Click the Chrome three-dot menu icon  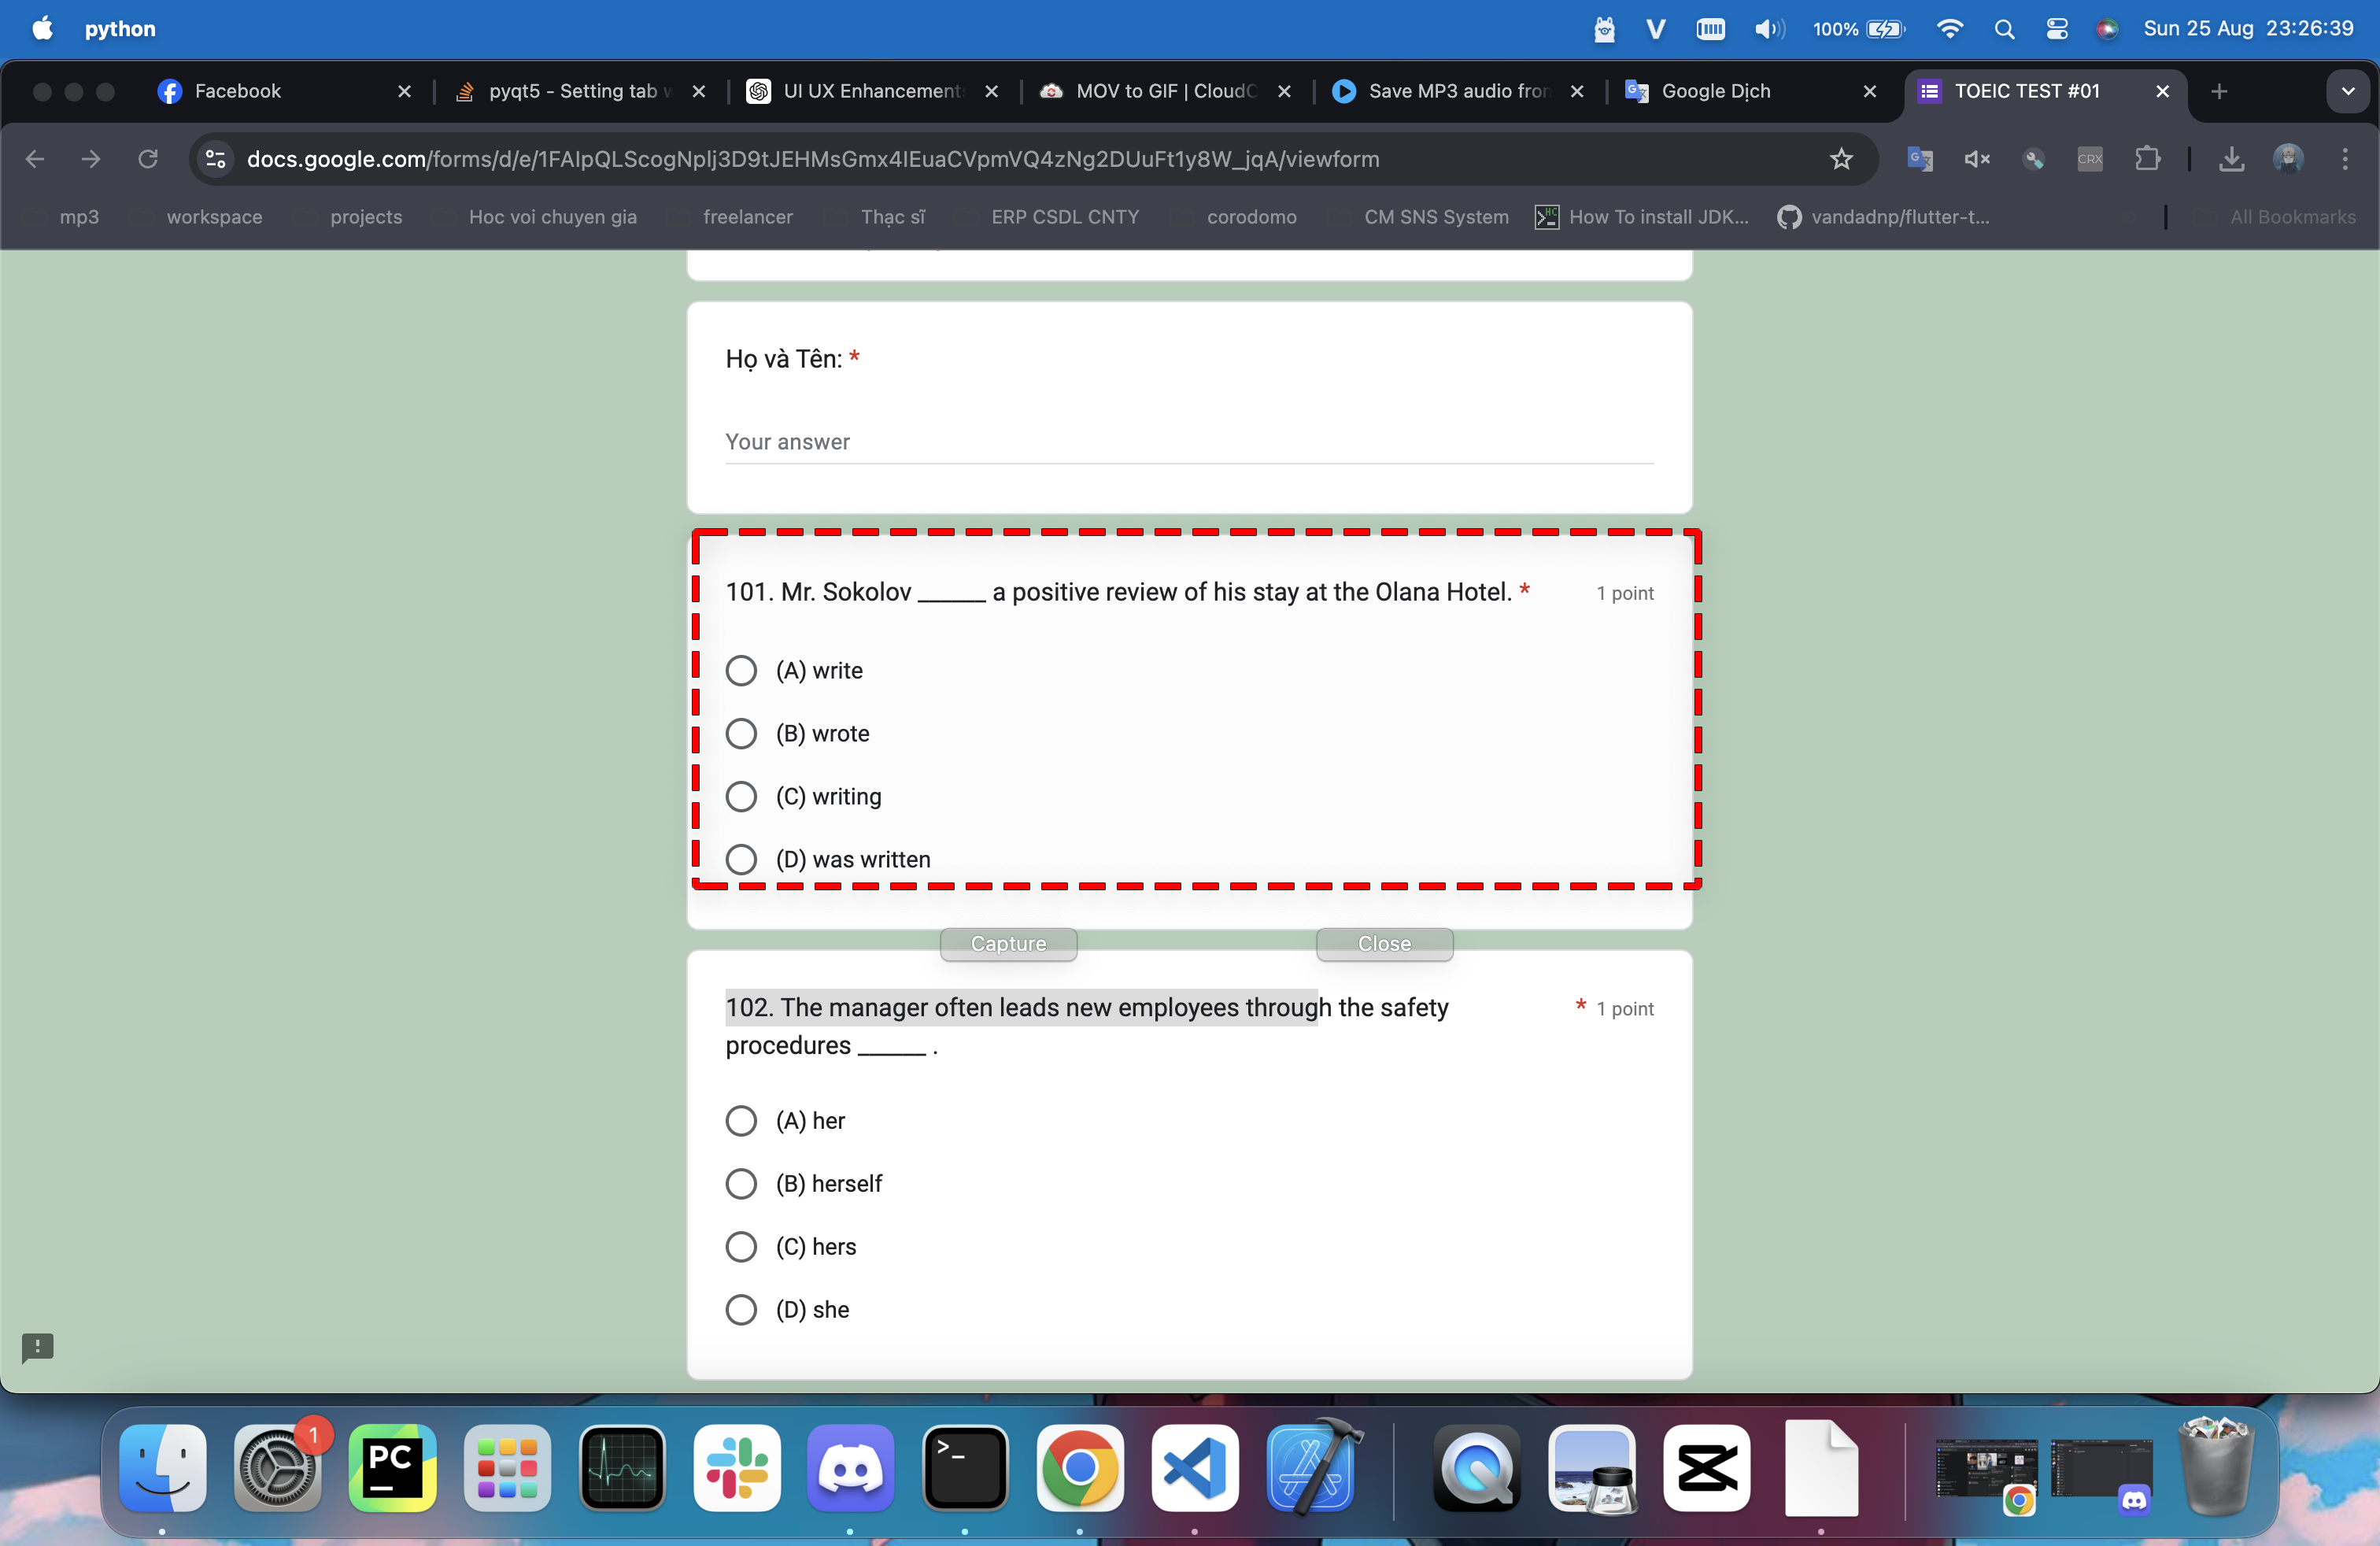[x=2344, y=159]
